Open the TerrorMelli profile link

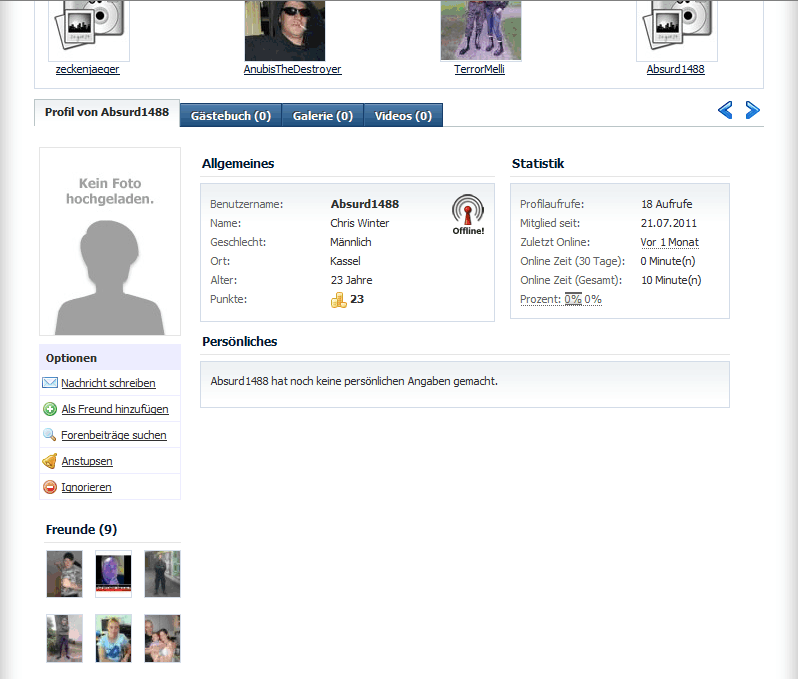pos(479,69)
